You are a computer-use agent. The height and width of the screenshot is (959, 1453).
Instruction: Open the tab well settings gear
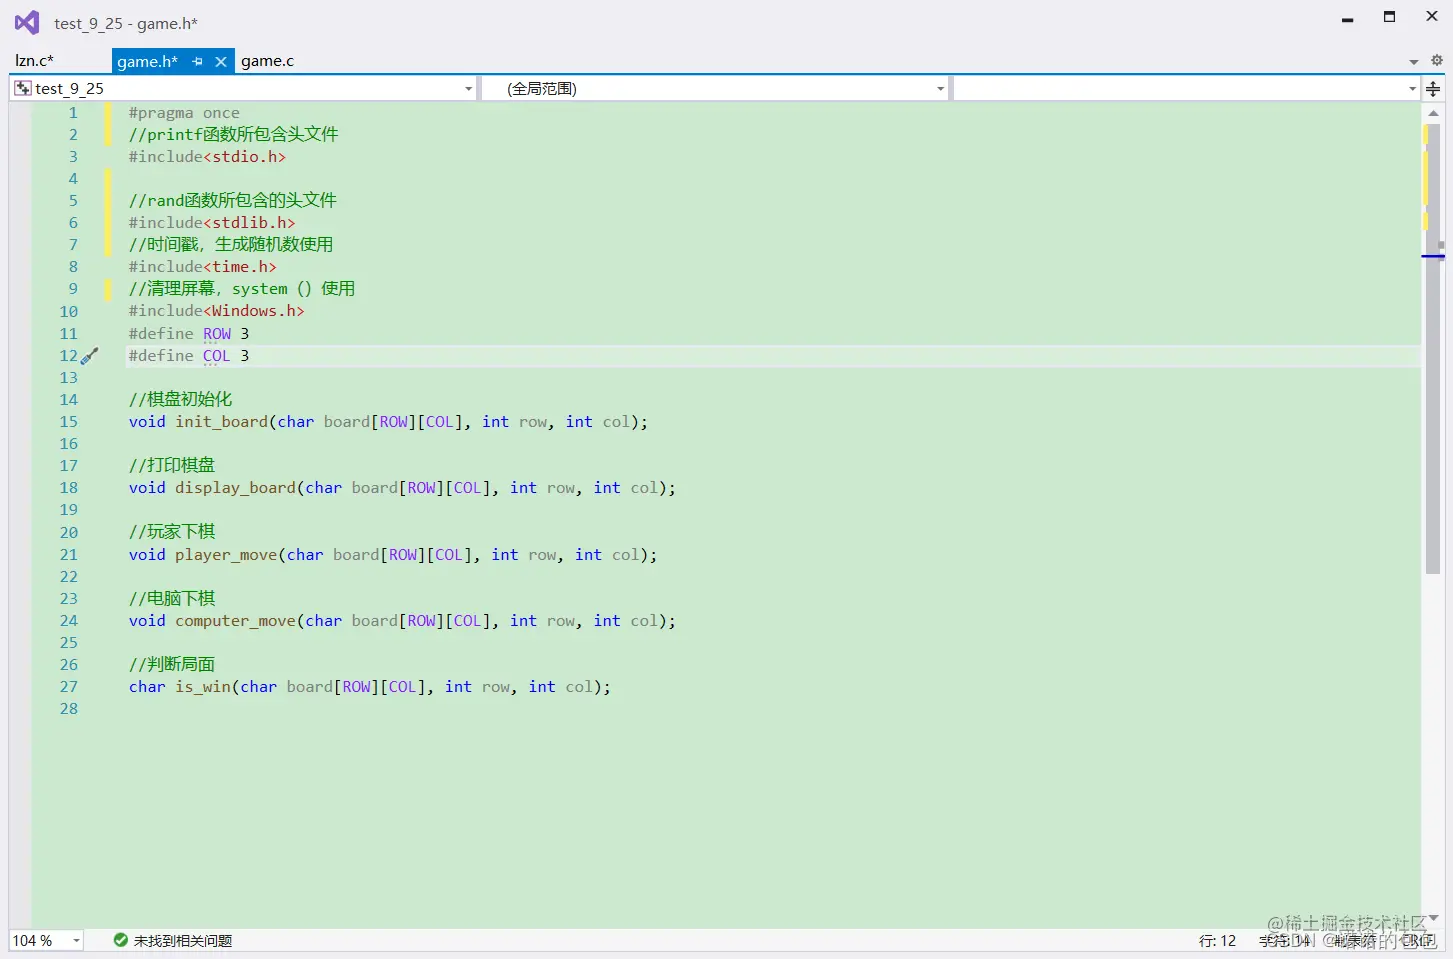[1437, 61]
